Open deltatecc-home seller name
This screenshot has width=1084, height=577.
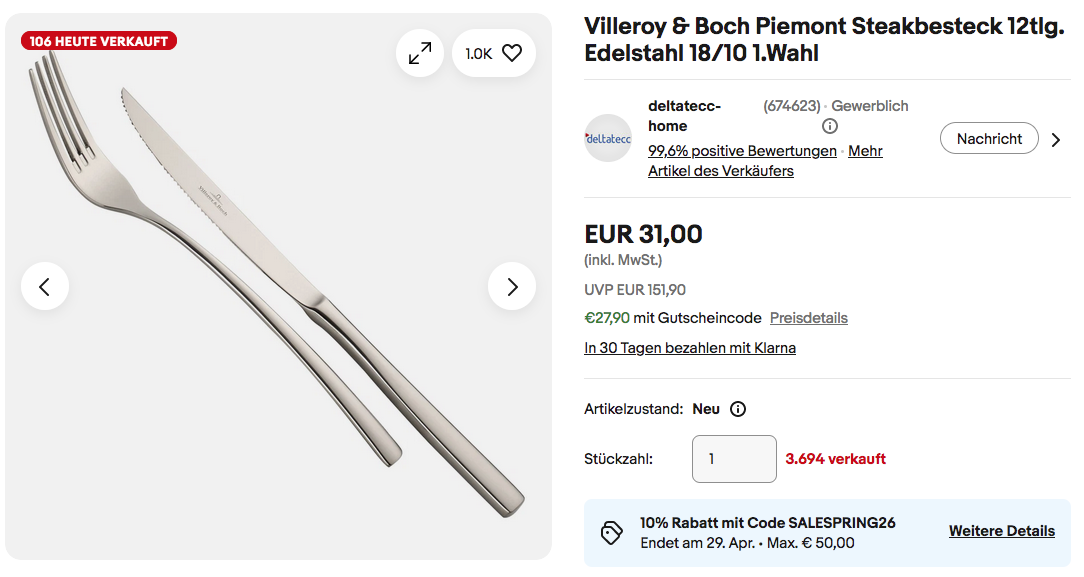point(684,116)
